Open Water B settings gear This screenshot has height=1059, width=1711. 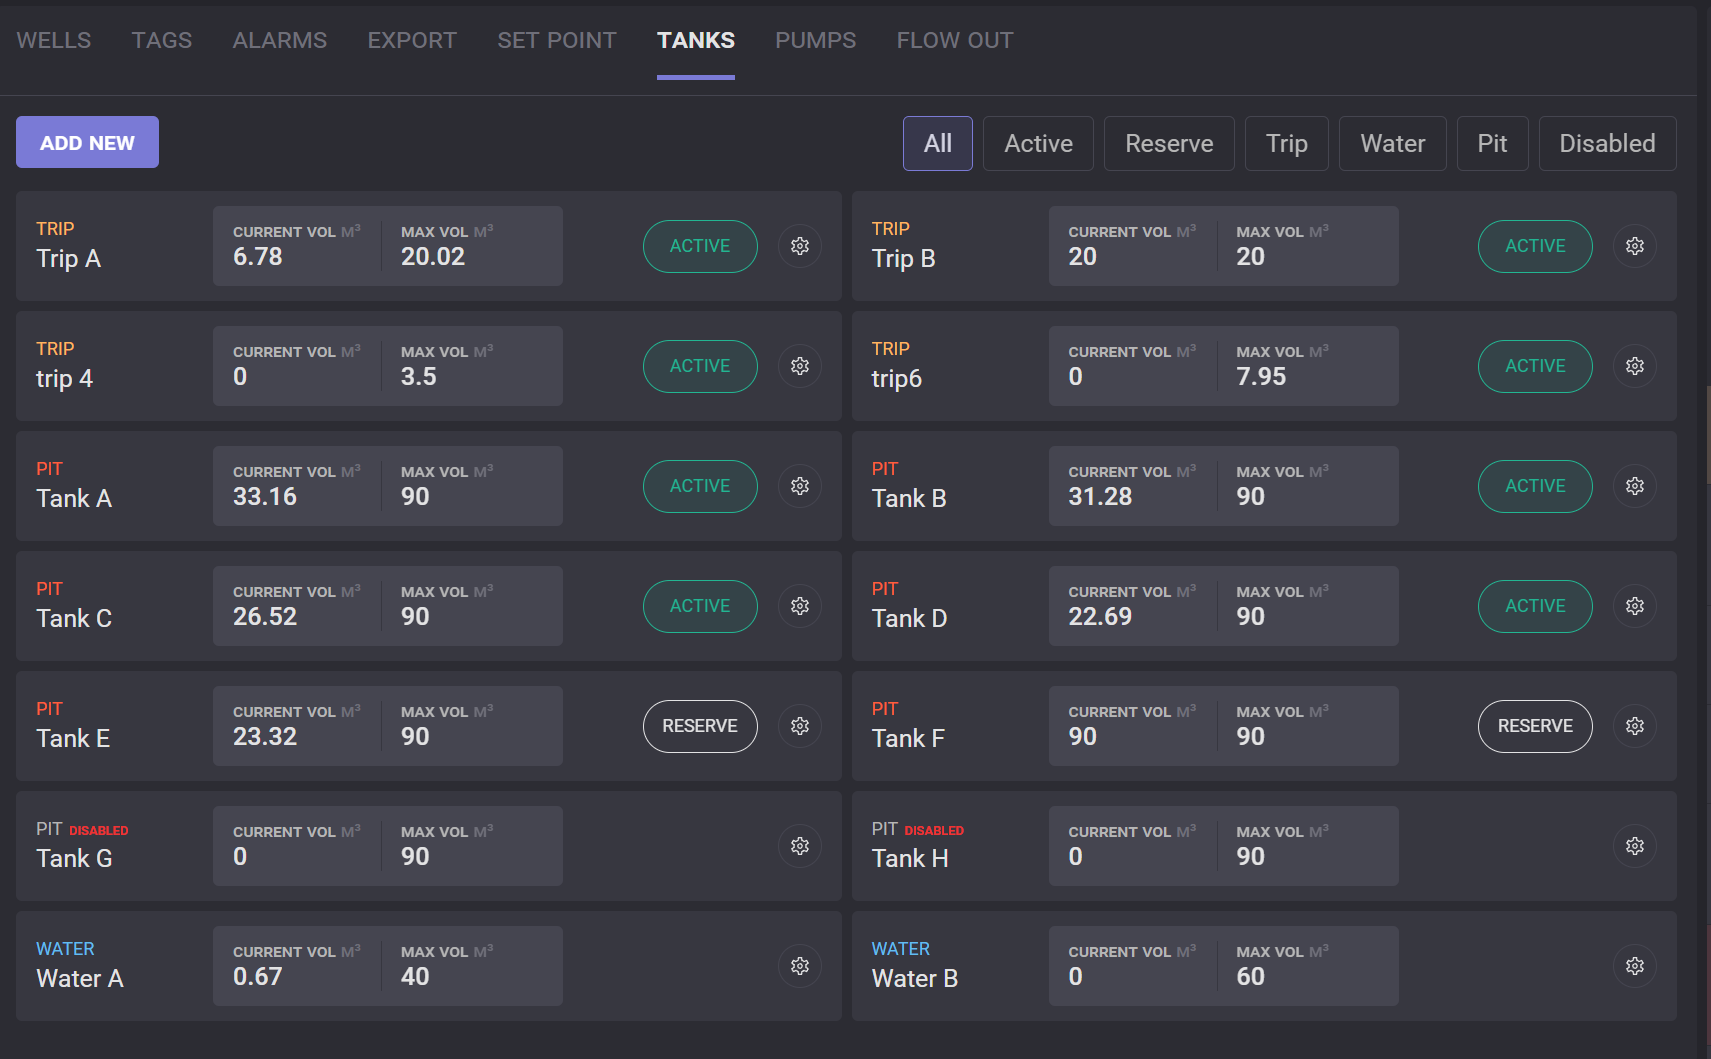coord(1634,966)
